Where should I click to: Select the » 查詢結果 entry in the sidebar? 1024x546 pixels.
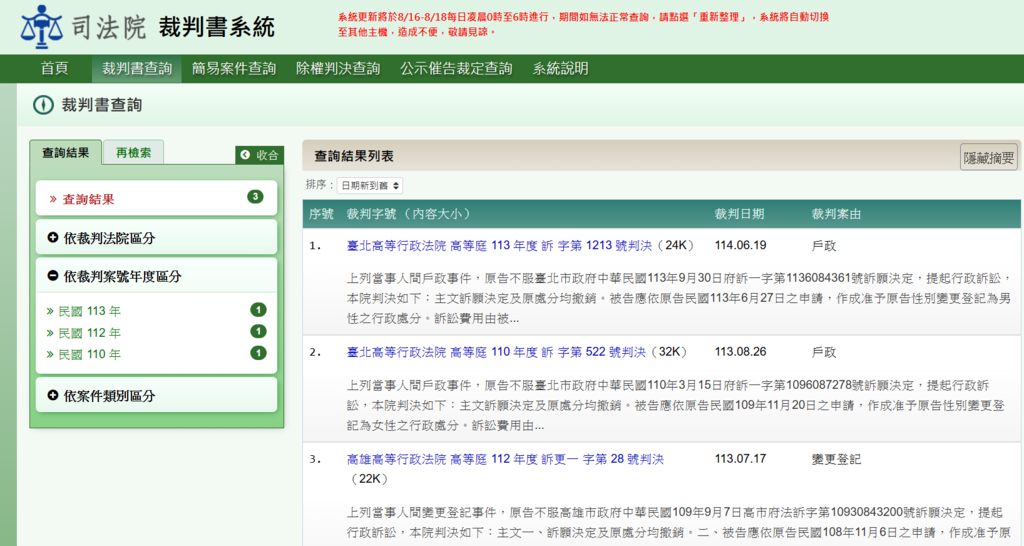[x=157, y=199]
